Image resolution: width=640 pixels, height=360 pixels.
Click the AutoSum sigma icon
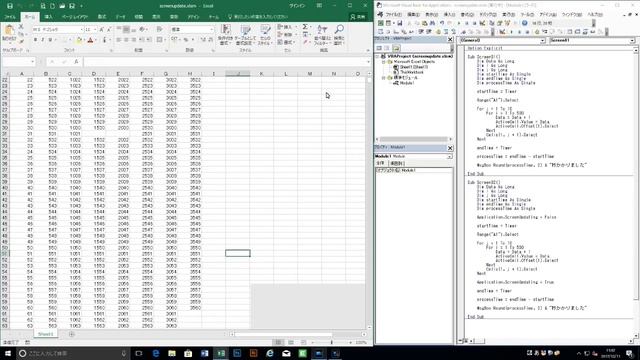click(305, 27)
